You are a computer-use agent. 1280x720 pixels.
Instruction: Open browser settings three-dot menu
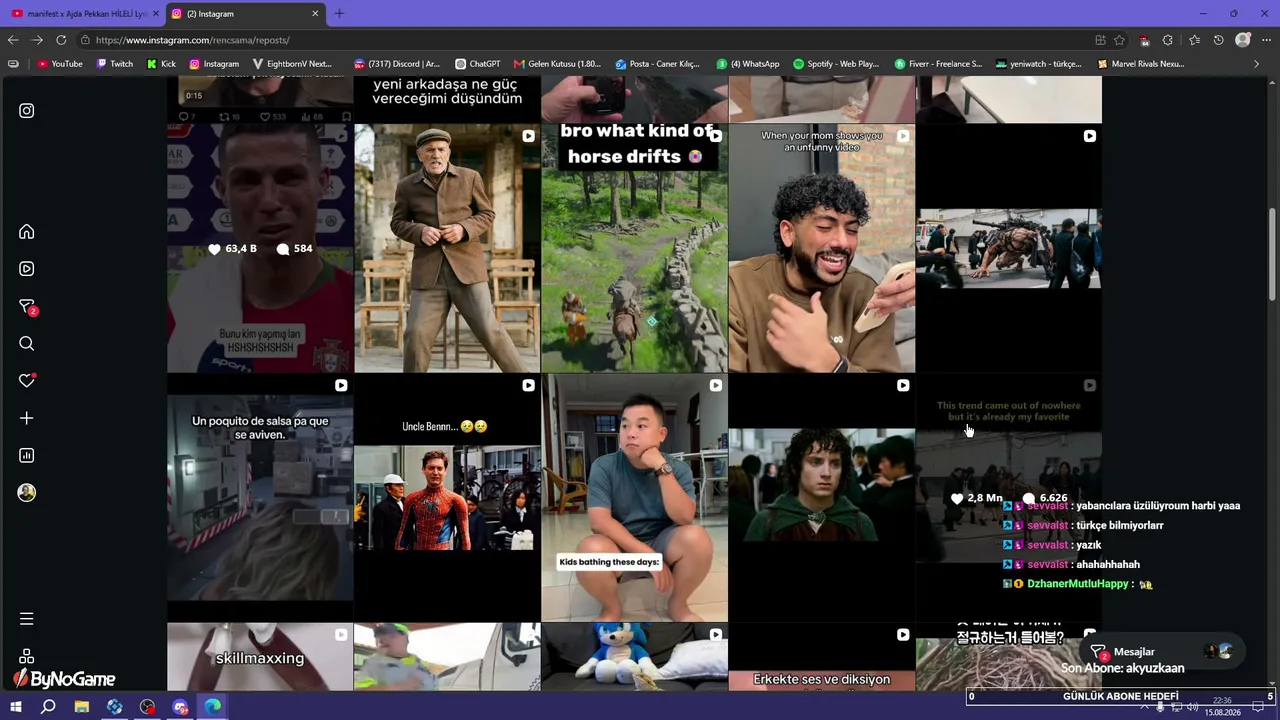tap(1267, 40)
